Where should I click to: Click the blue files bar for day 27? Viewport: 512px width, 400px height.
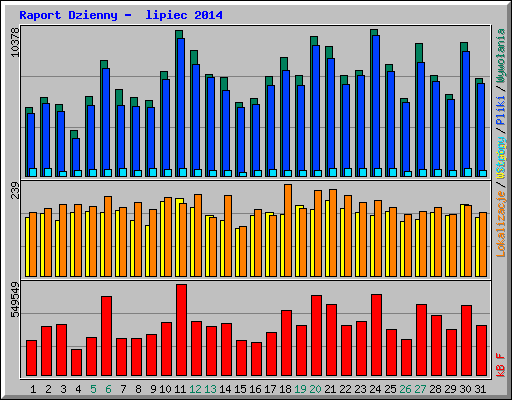click(421, 119)
